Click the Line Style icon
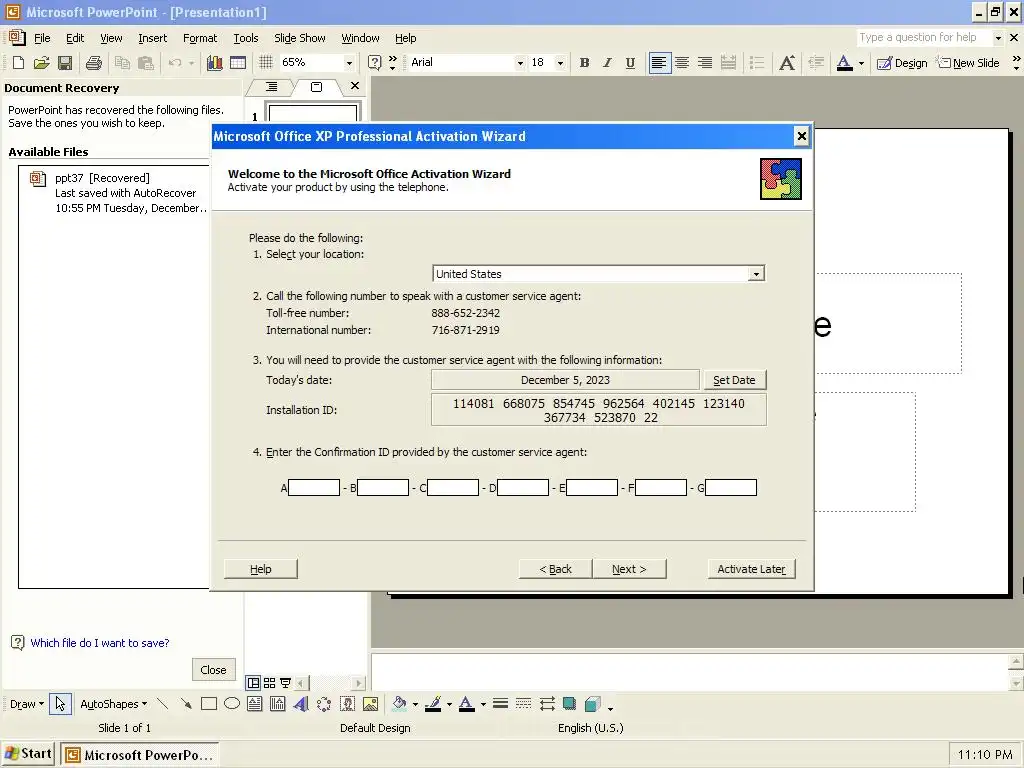This screenshot has width=1024, height=768. click(x=500, y=704)
